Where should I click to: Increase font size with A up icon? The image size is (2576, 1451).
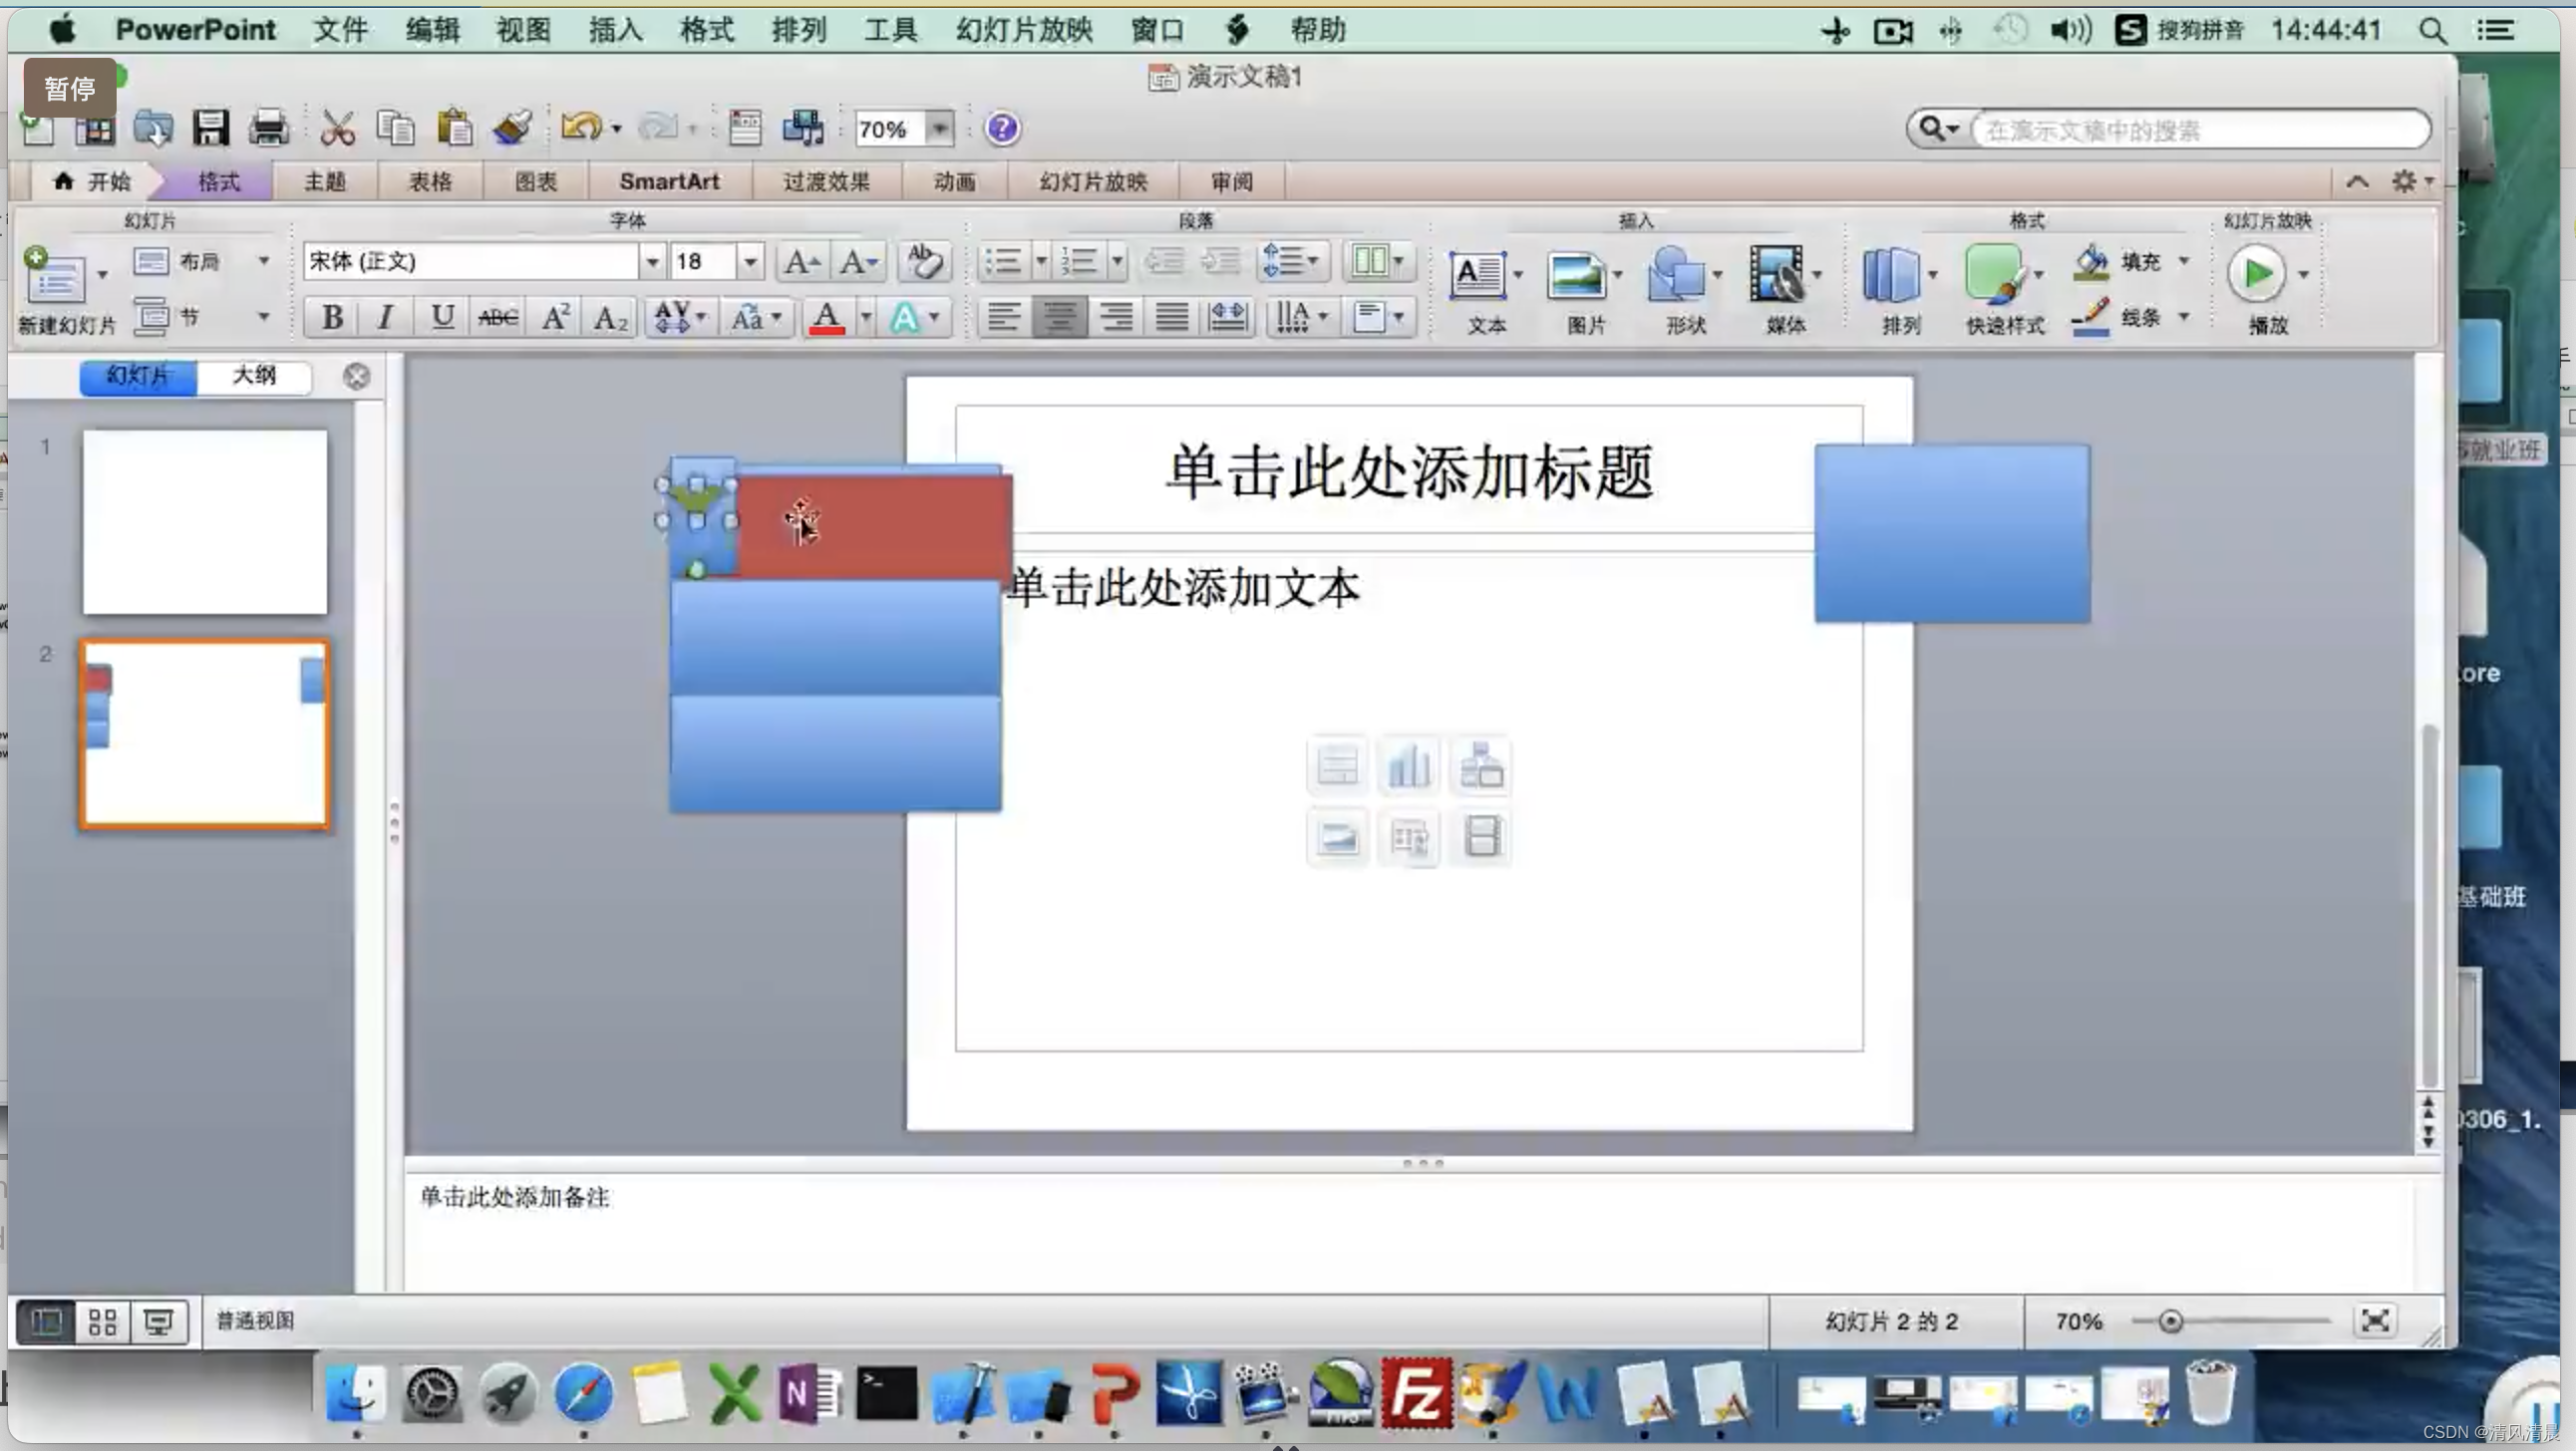[802, 262]
